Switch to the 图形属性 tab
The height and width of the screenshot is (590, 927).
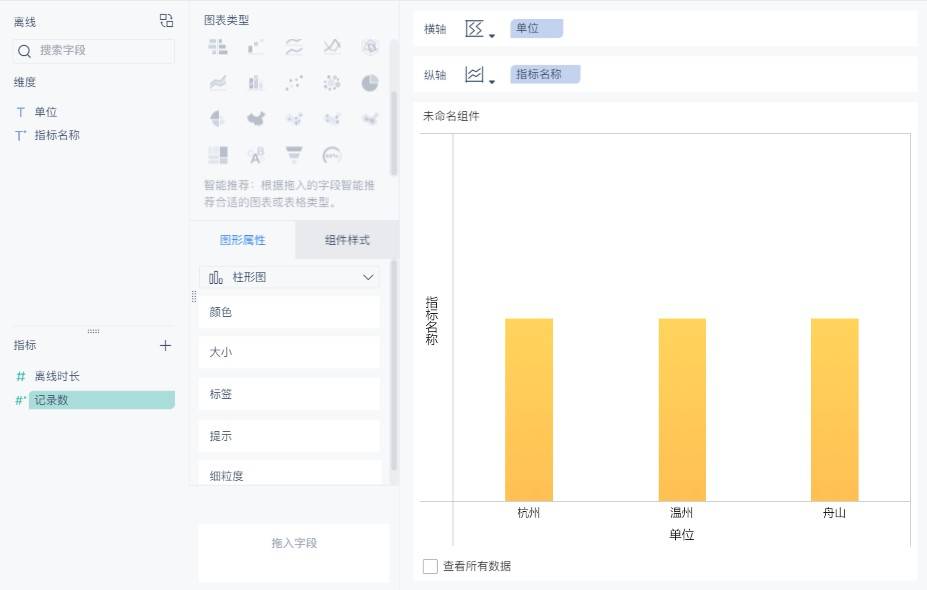[x=242, y=240]
